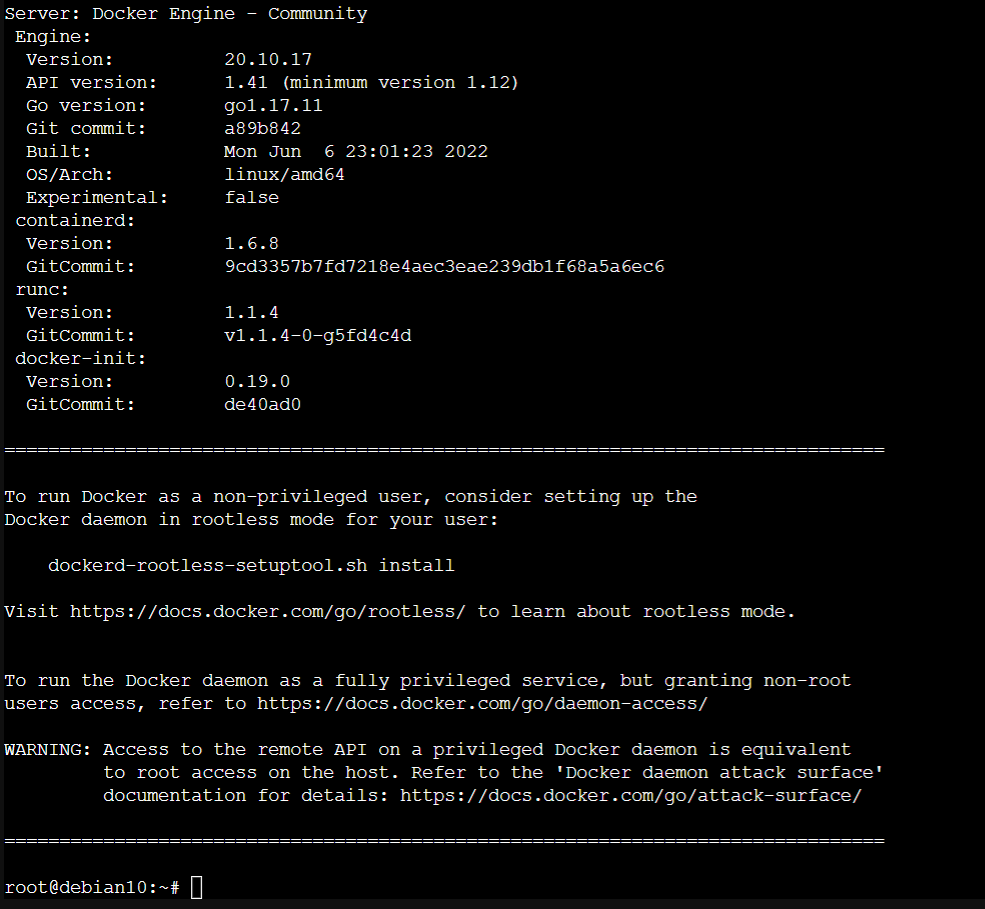The width and height of the screenshot is (985, 909).
Task: Click the OS/Arch value linux/amd64
Action: (x=285, y=175)
